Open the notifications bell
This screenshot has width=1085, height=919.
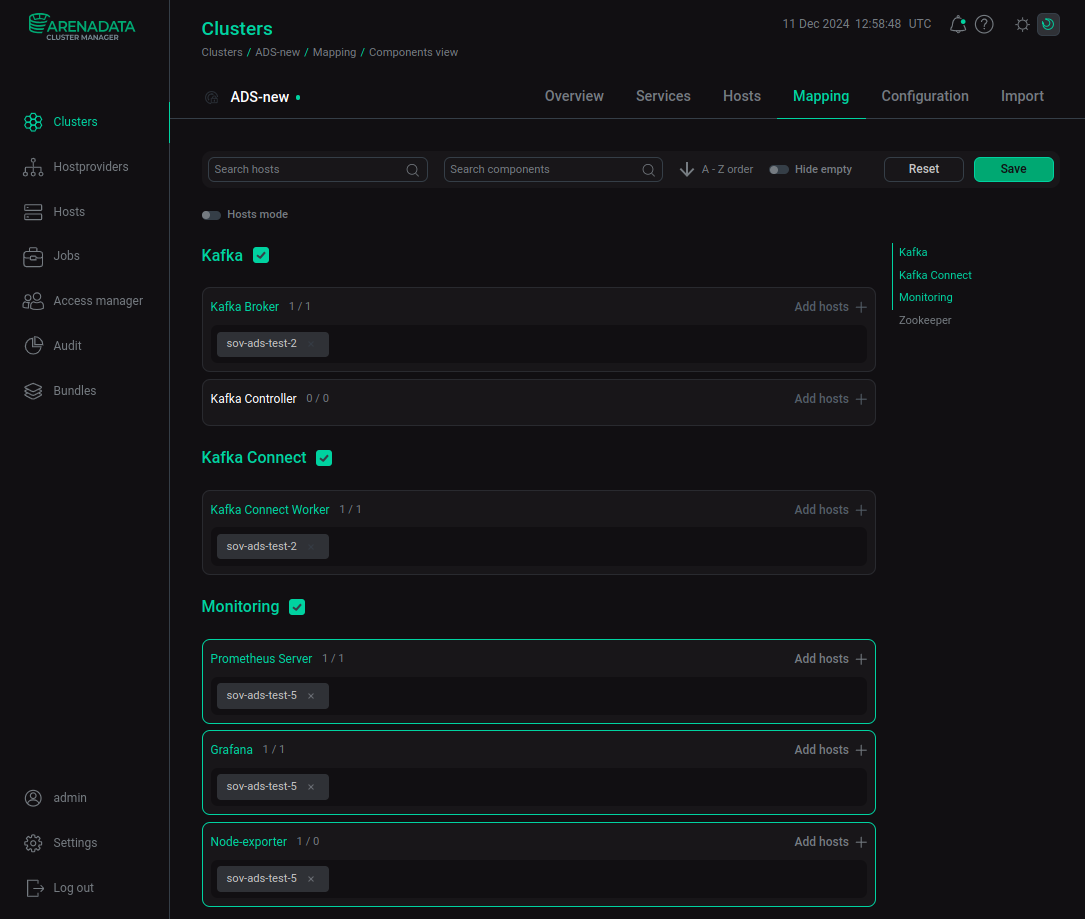pos(958,24)
